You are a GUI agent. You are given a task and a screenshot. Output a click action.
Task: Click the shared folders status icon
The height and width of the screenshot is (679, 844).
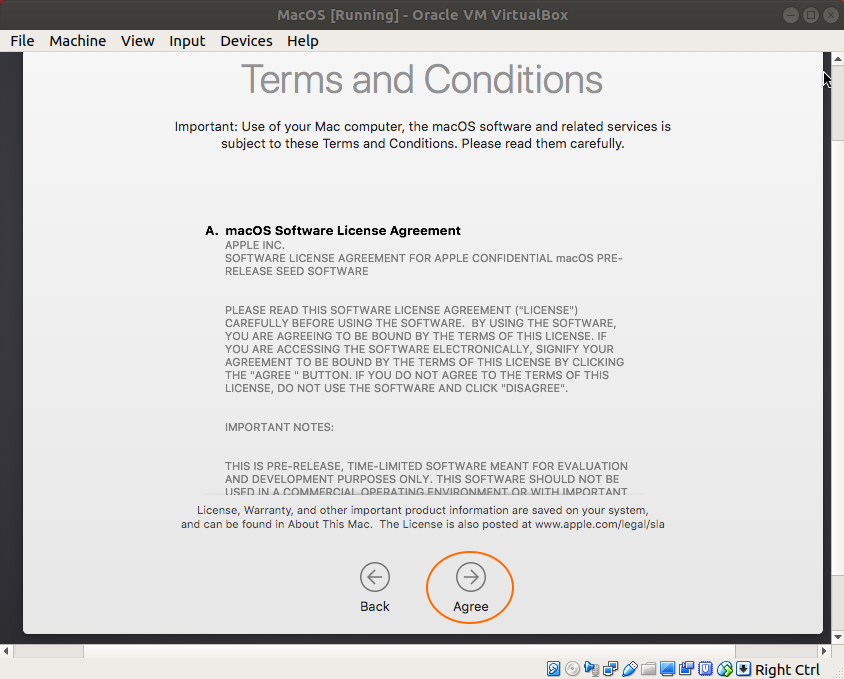648,669
